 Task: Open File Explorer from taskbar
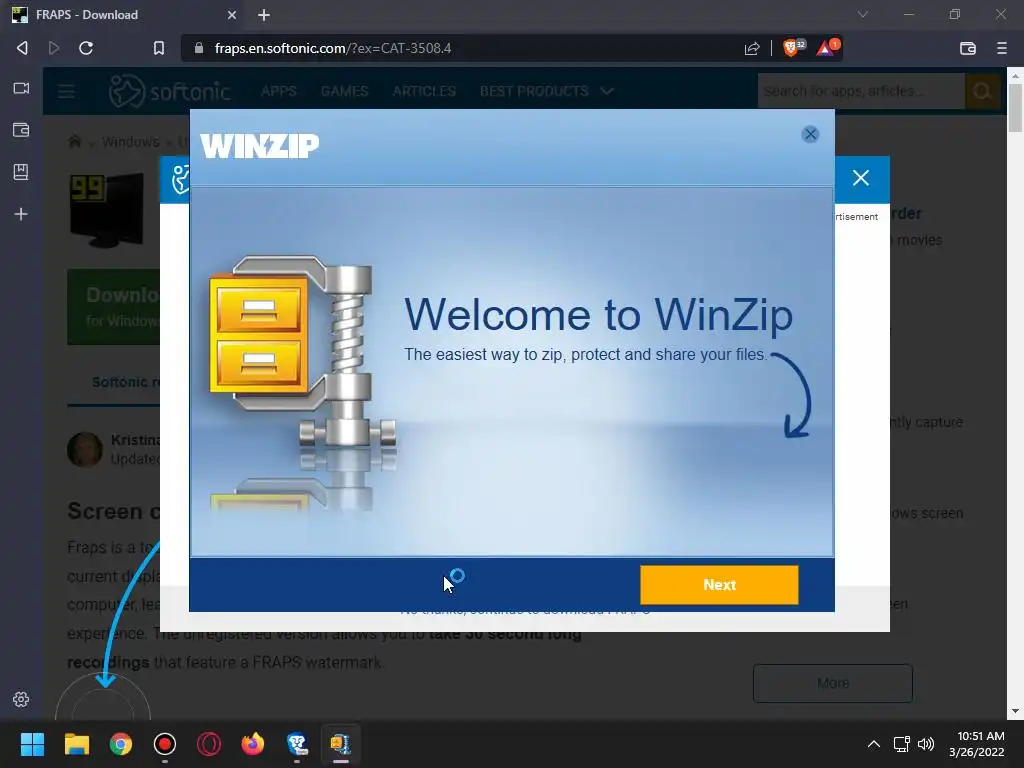coord(76,744)
